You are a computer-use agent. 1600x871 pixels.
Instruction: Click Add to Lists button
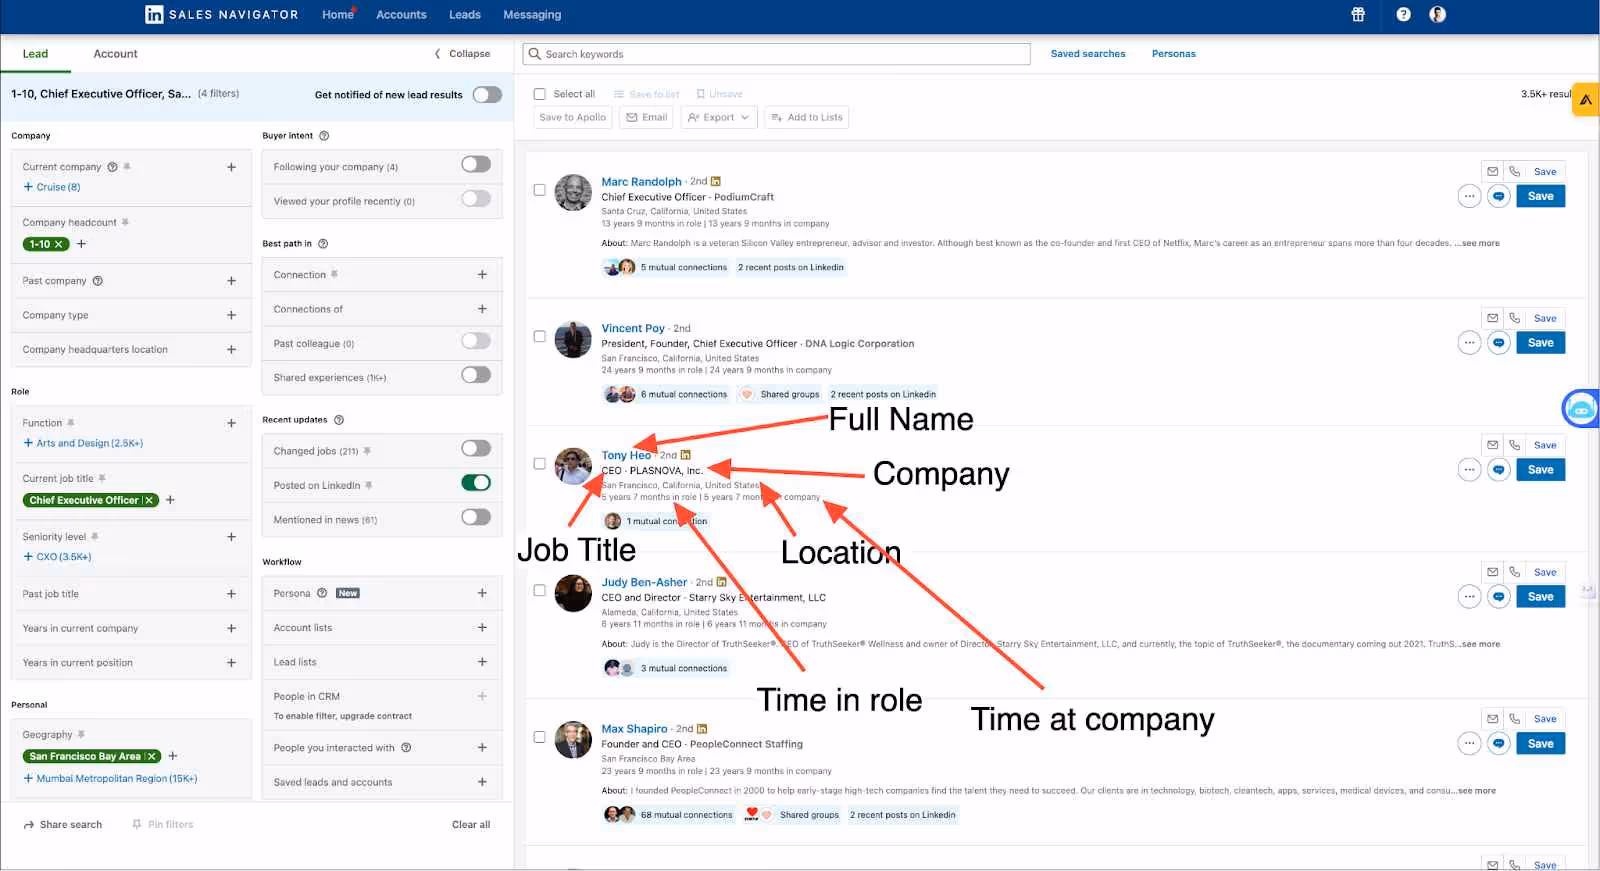coord(806,117)
